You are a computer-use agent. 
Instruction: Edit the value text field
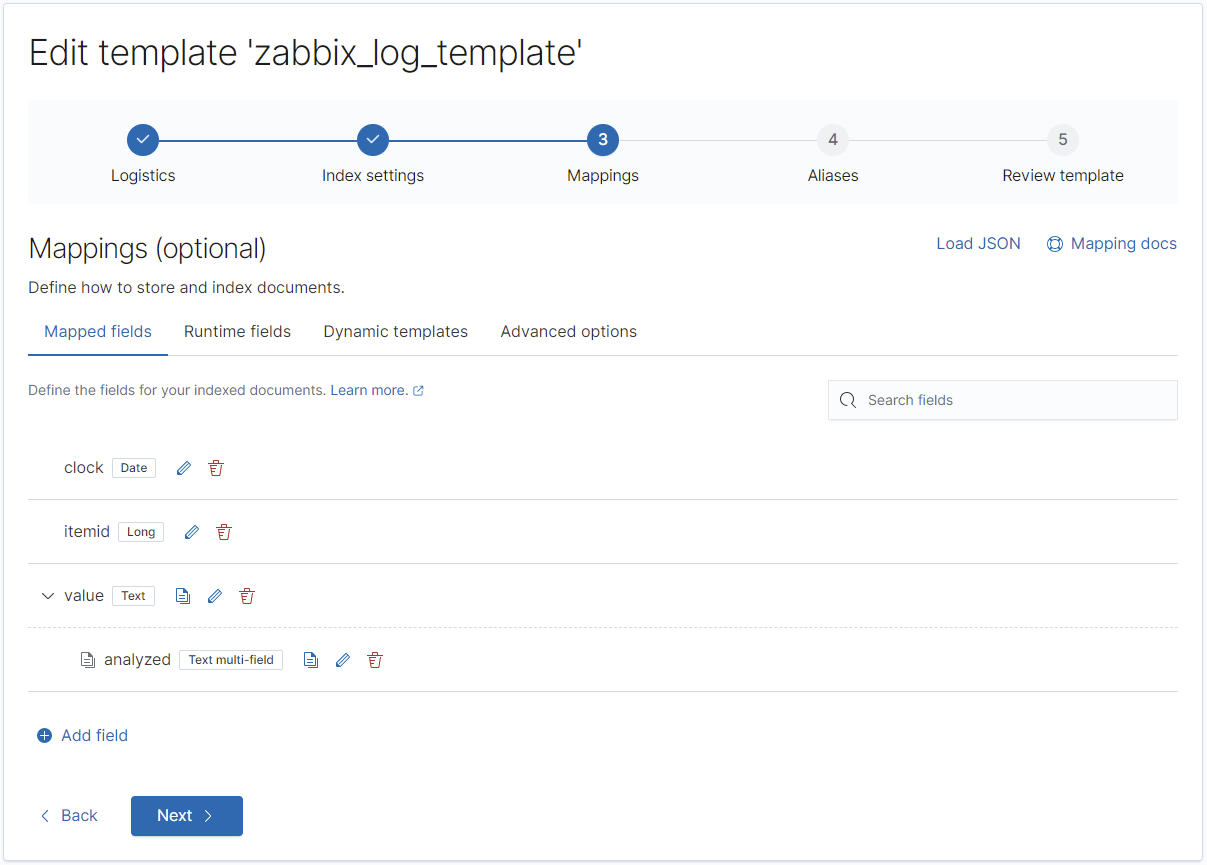[x=214, y=596]
